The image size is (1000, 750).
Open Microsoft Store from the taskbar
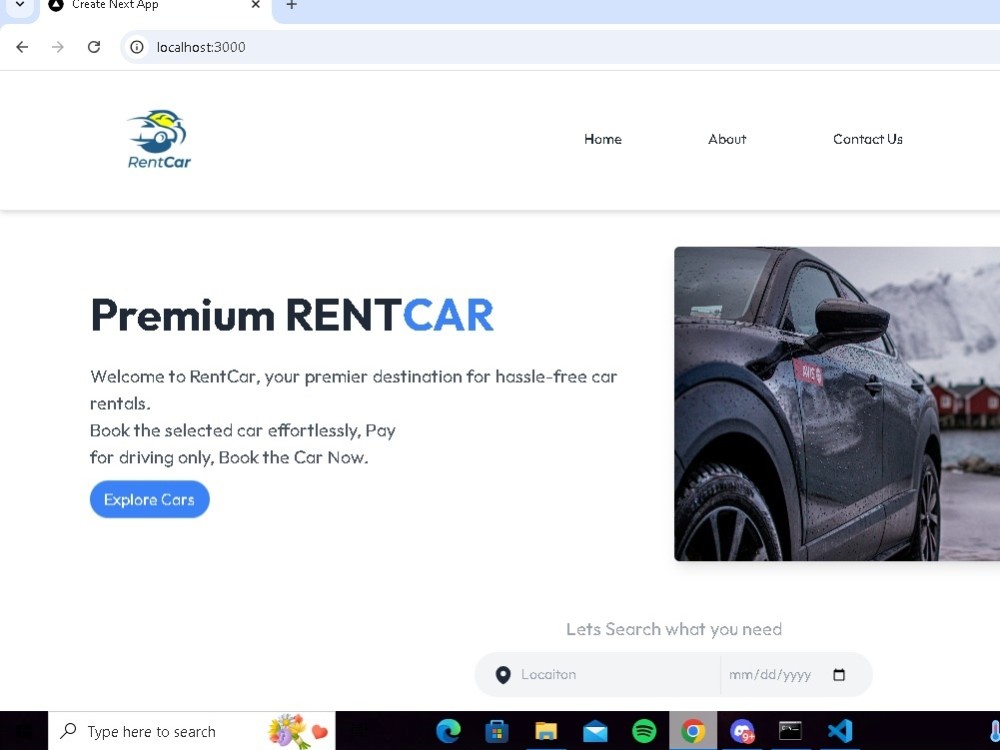497,731
